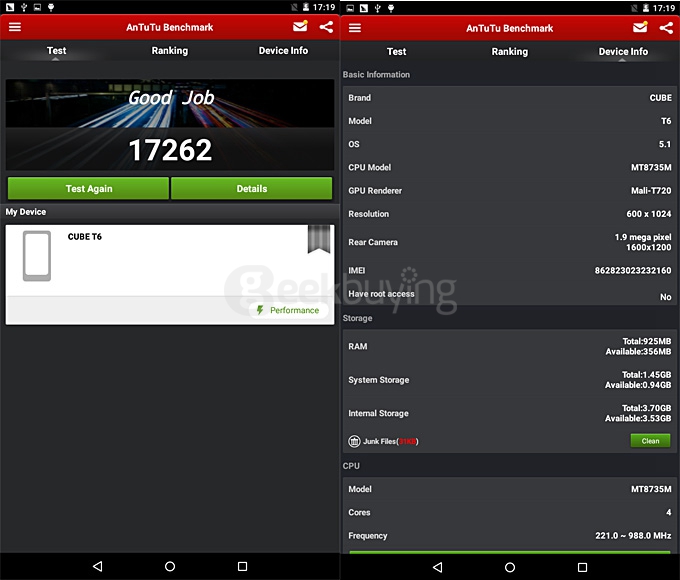Image resolution: width=680 pixels, height=580 pixels.
Task: Tap the junk files trash icon
Action: pyautogui.click(x=354, y=441)
